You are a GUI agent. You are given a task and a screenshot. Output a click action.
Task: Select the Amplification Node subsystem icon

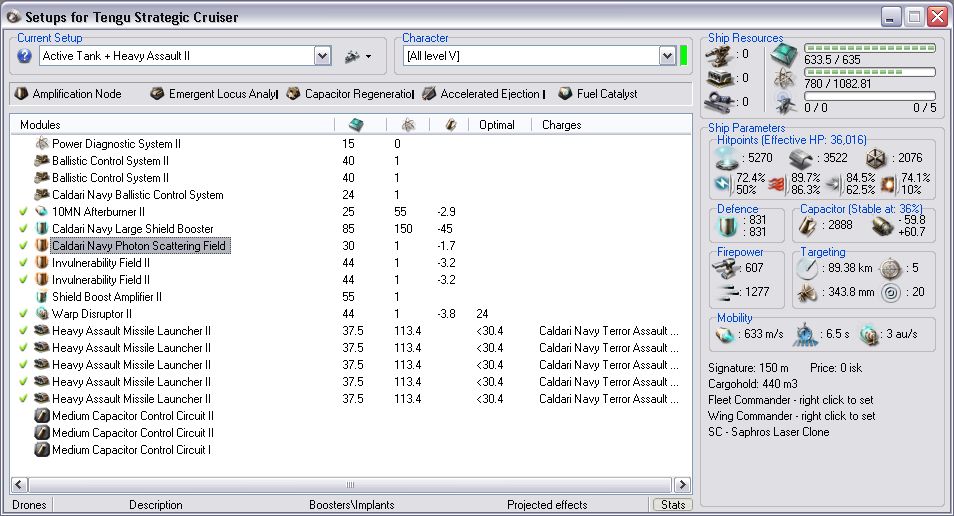(22, 94)
